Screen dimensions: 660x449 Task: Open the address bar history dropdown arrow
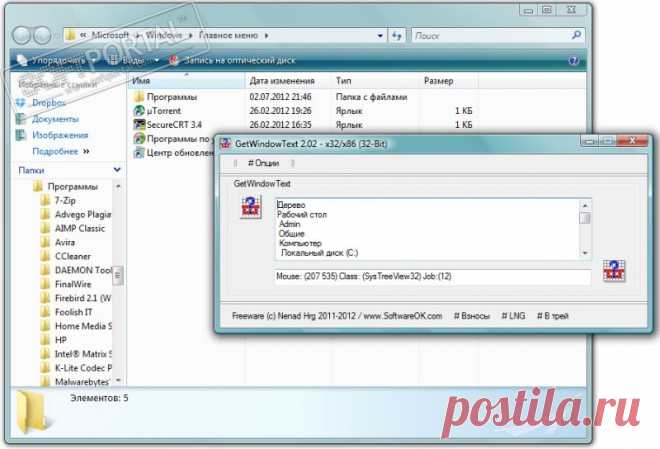[380, 36]
